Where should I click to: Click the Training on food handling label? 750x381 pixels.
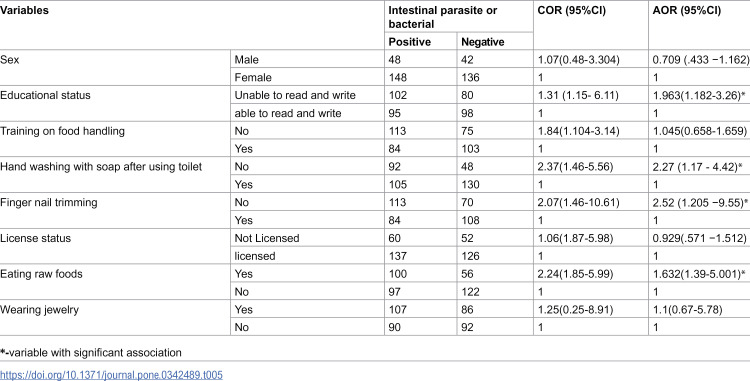point(62,131)
